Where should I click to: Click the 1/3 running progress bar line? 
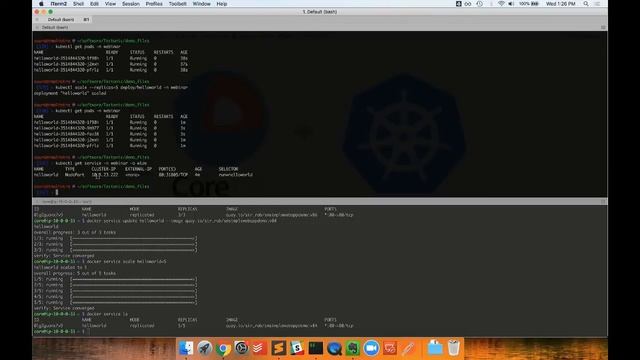[115, 238]
